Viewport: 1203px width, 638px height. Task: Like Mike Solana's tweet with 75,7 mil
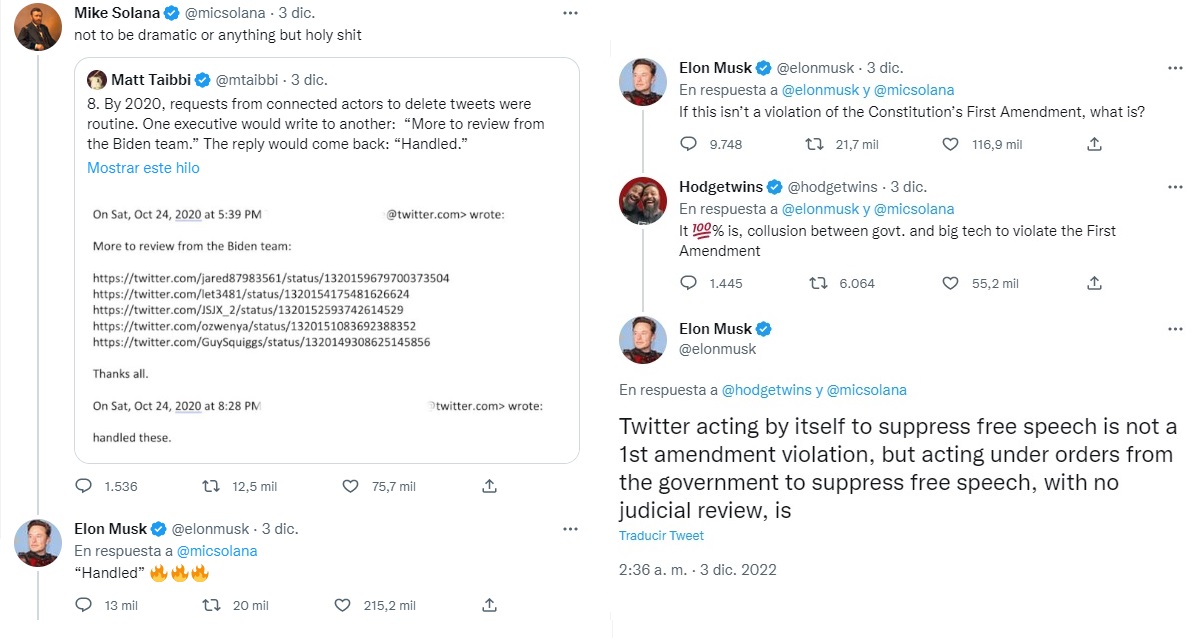(350, 487)
